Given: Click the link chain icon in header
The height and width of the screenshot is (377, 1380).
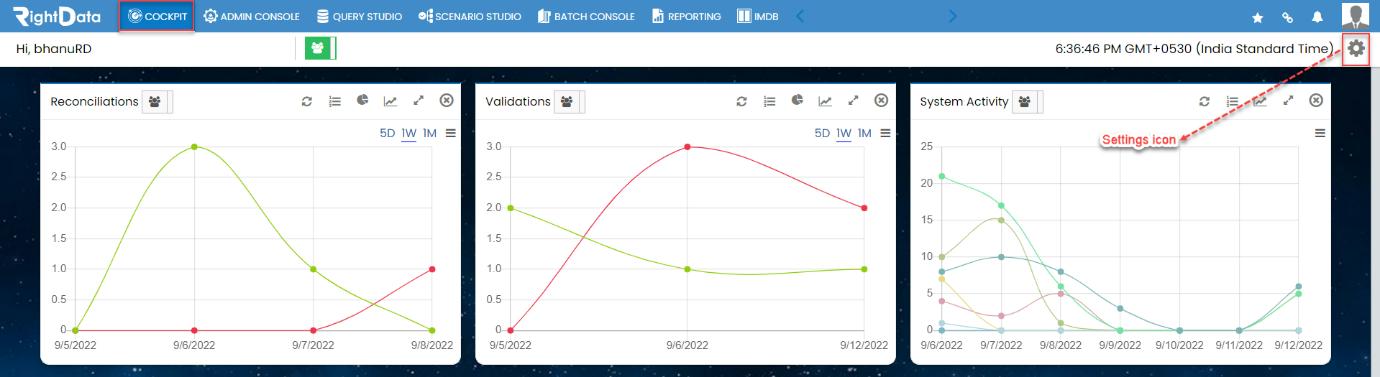Looking at the screenshot, I should tap(1287, 17).
